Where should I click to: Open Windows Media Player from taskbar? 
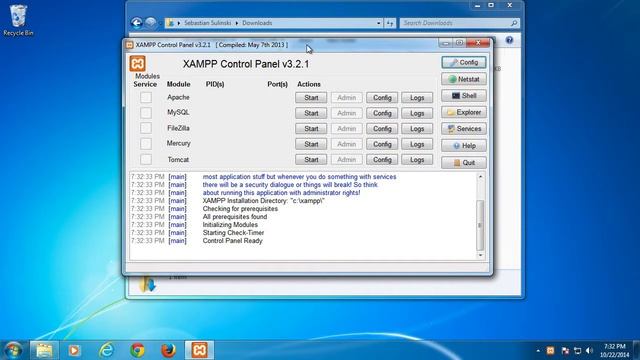tap(74, 350)
